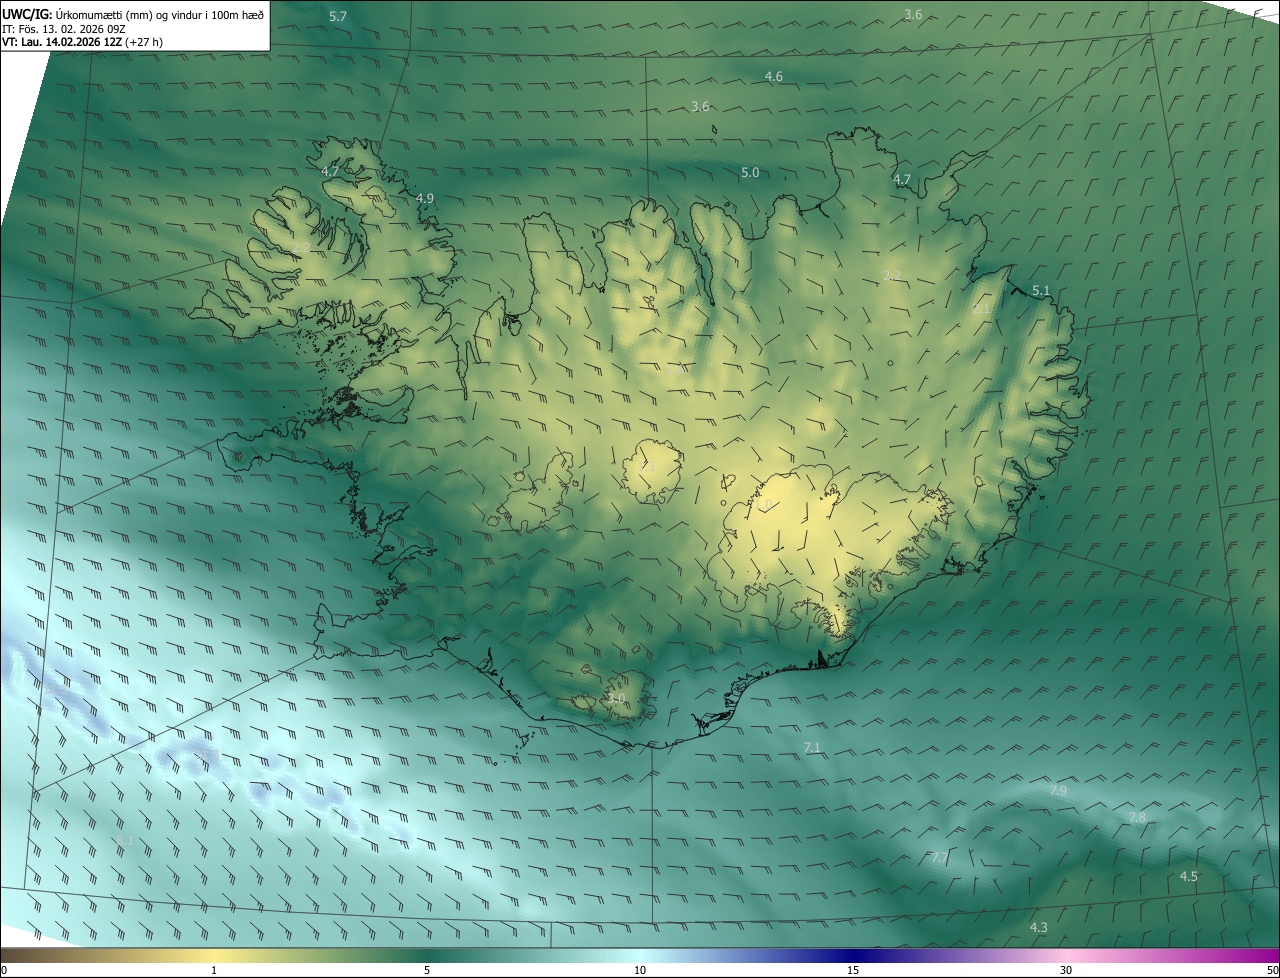The height and width of the screenshot is (978, 1280).
Task: Click the 2.1 precipitation value
Action: 981,309
